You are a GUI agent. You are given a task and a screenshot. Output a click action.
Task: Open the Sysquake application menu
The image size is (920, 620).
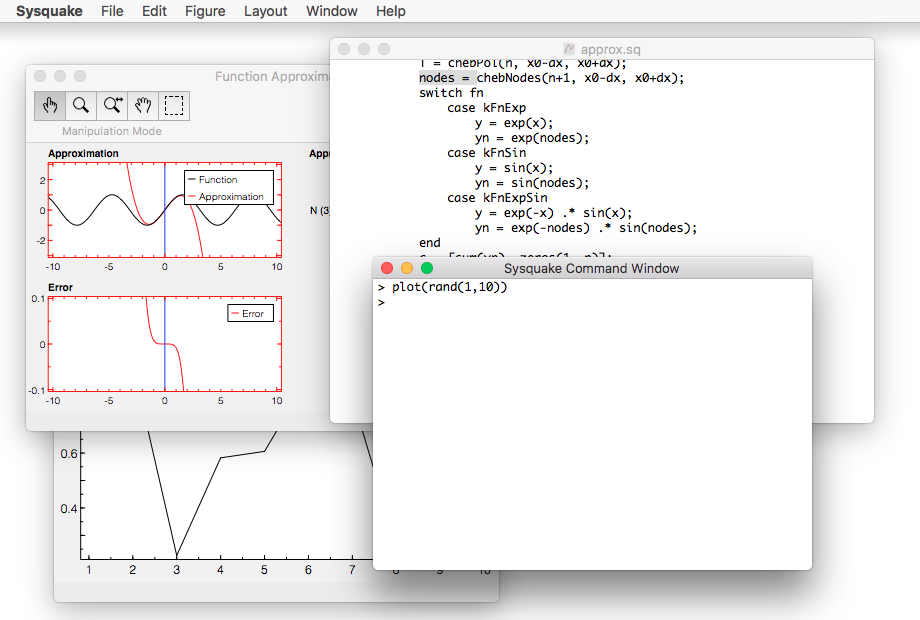tap(49, 11)
